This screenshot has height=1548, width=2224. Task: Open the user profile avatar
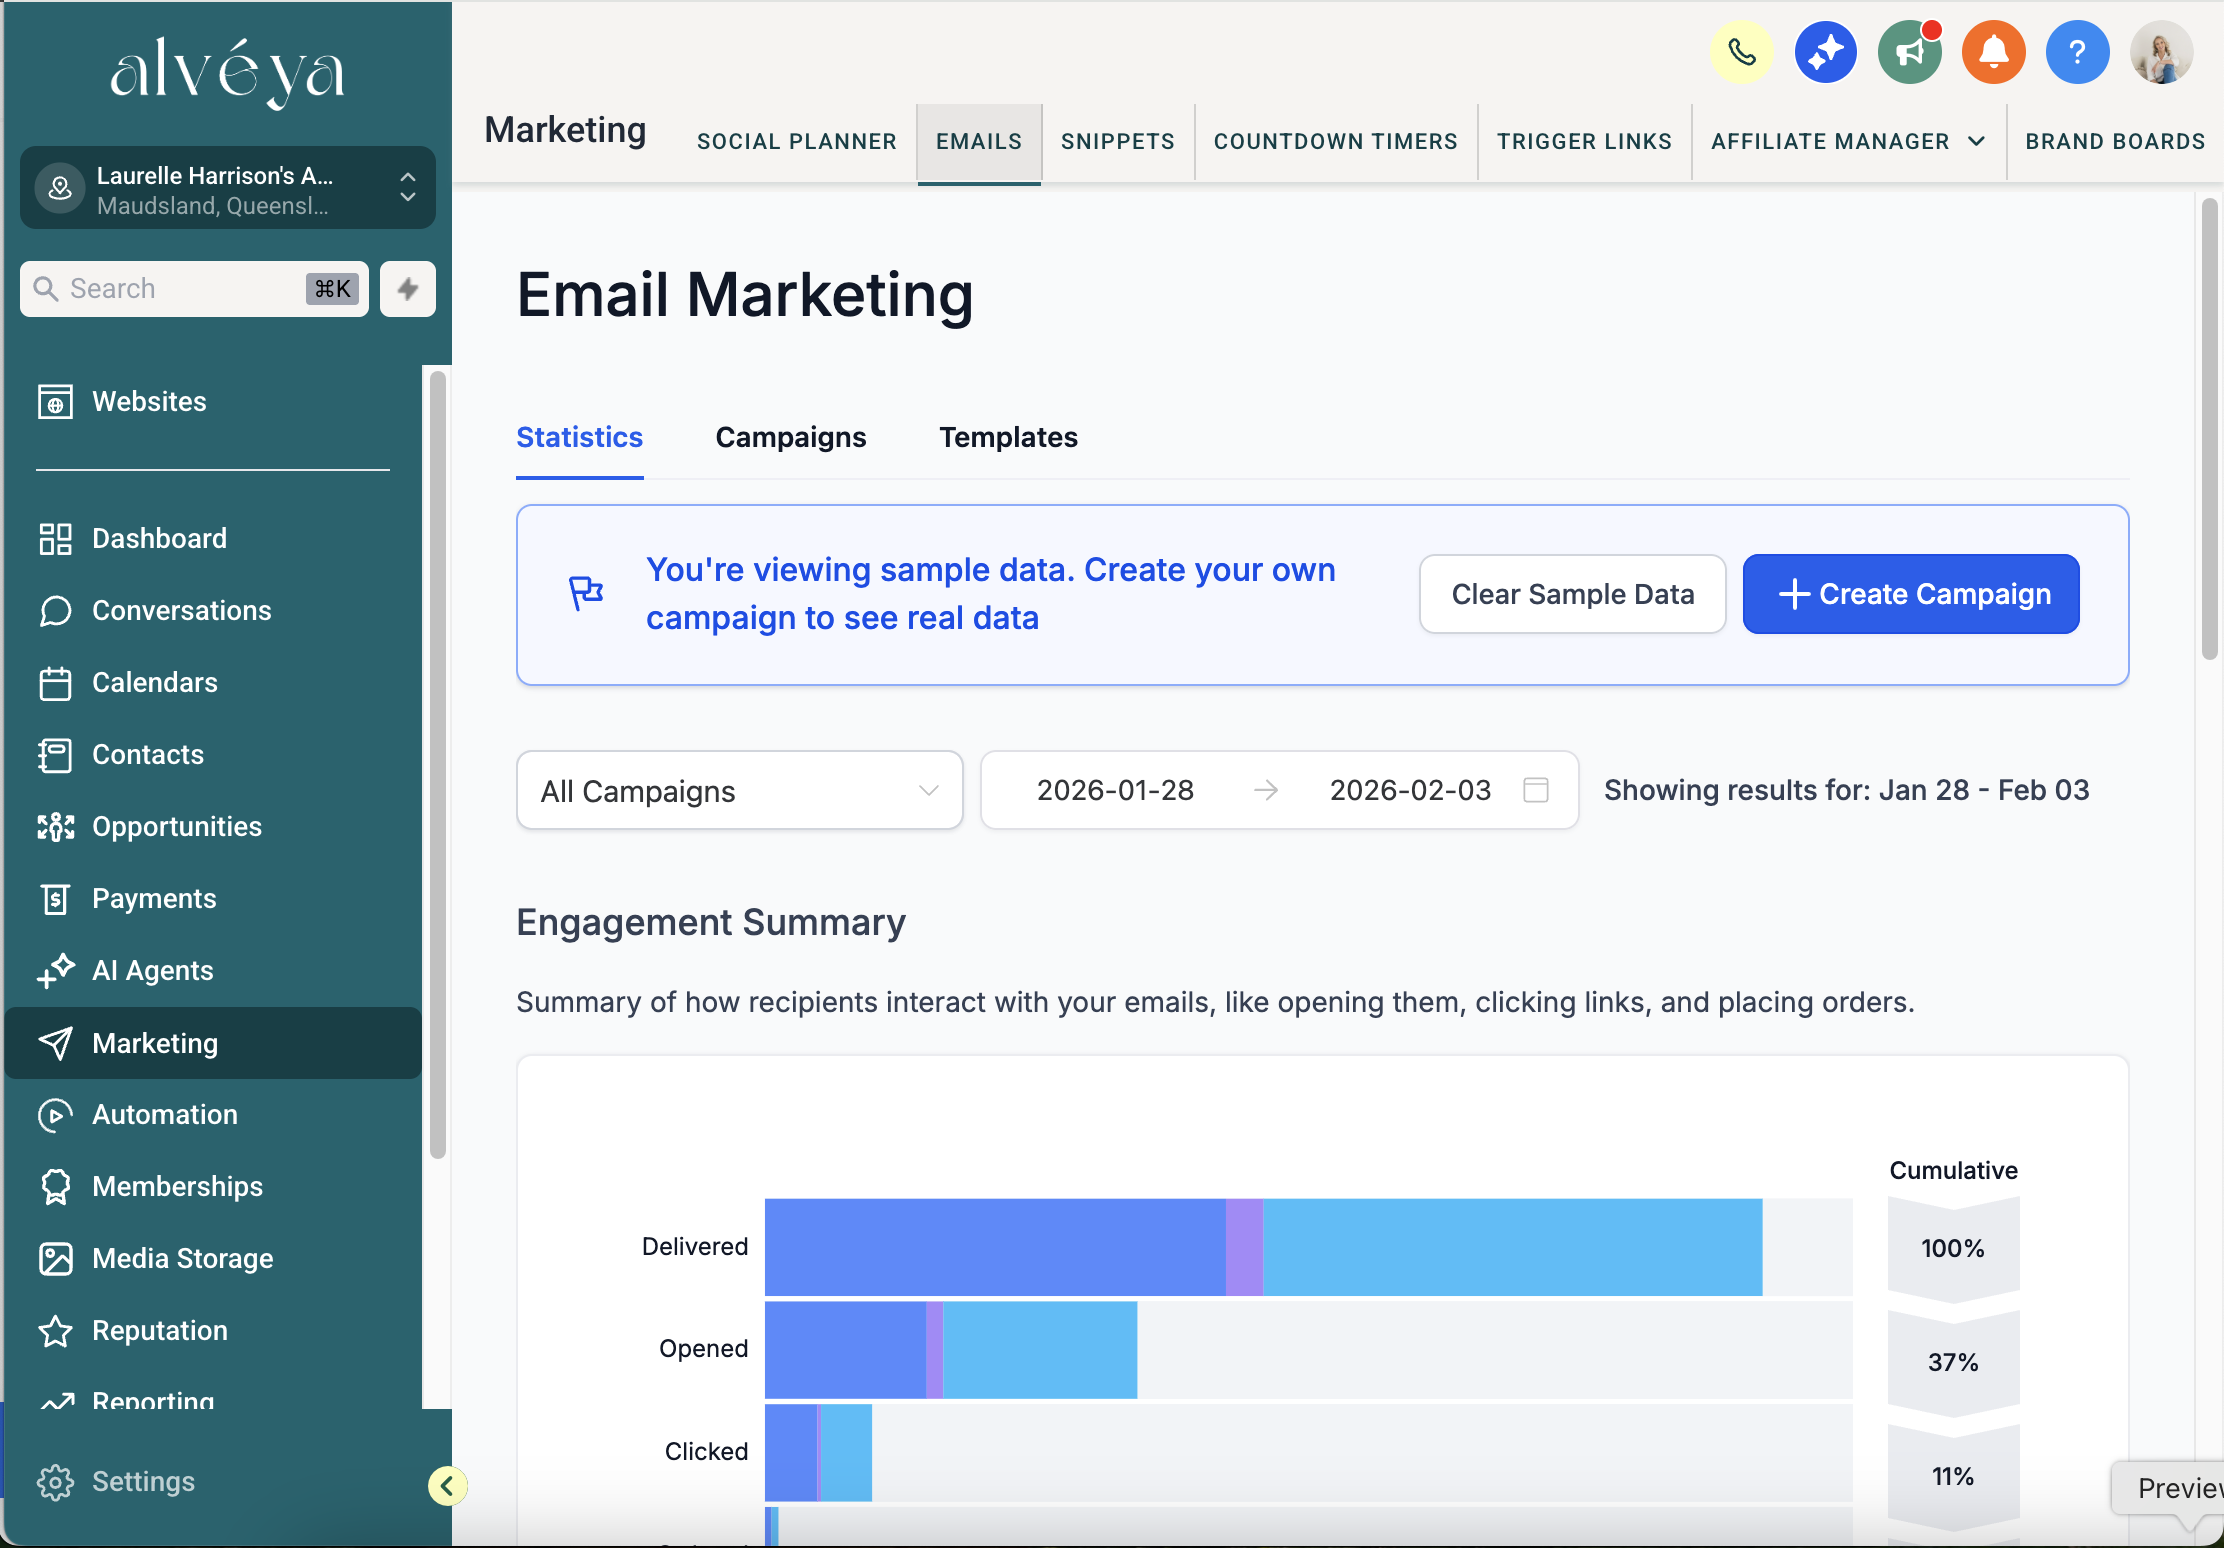(x=2161, y=52)
